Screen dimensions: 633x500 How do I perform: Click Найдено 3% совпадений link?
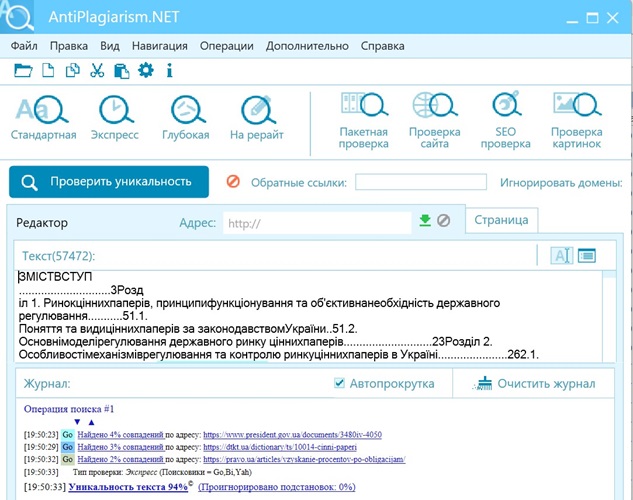(120, 447)
